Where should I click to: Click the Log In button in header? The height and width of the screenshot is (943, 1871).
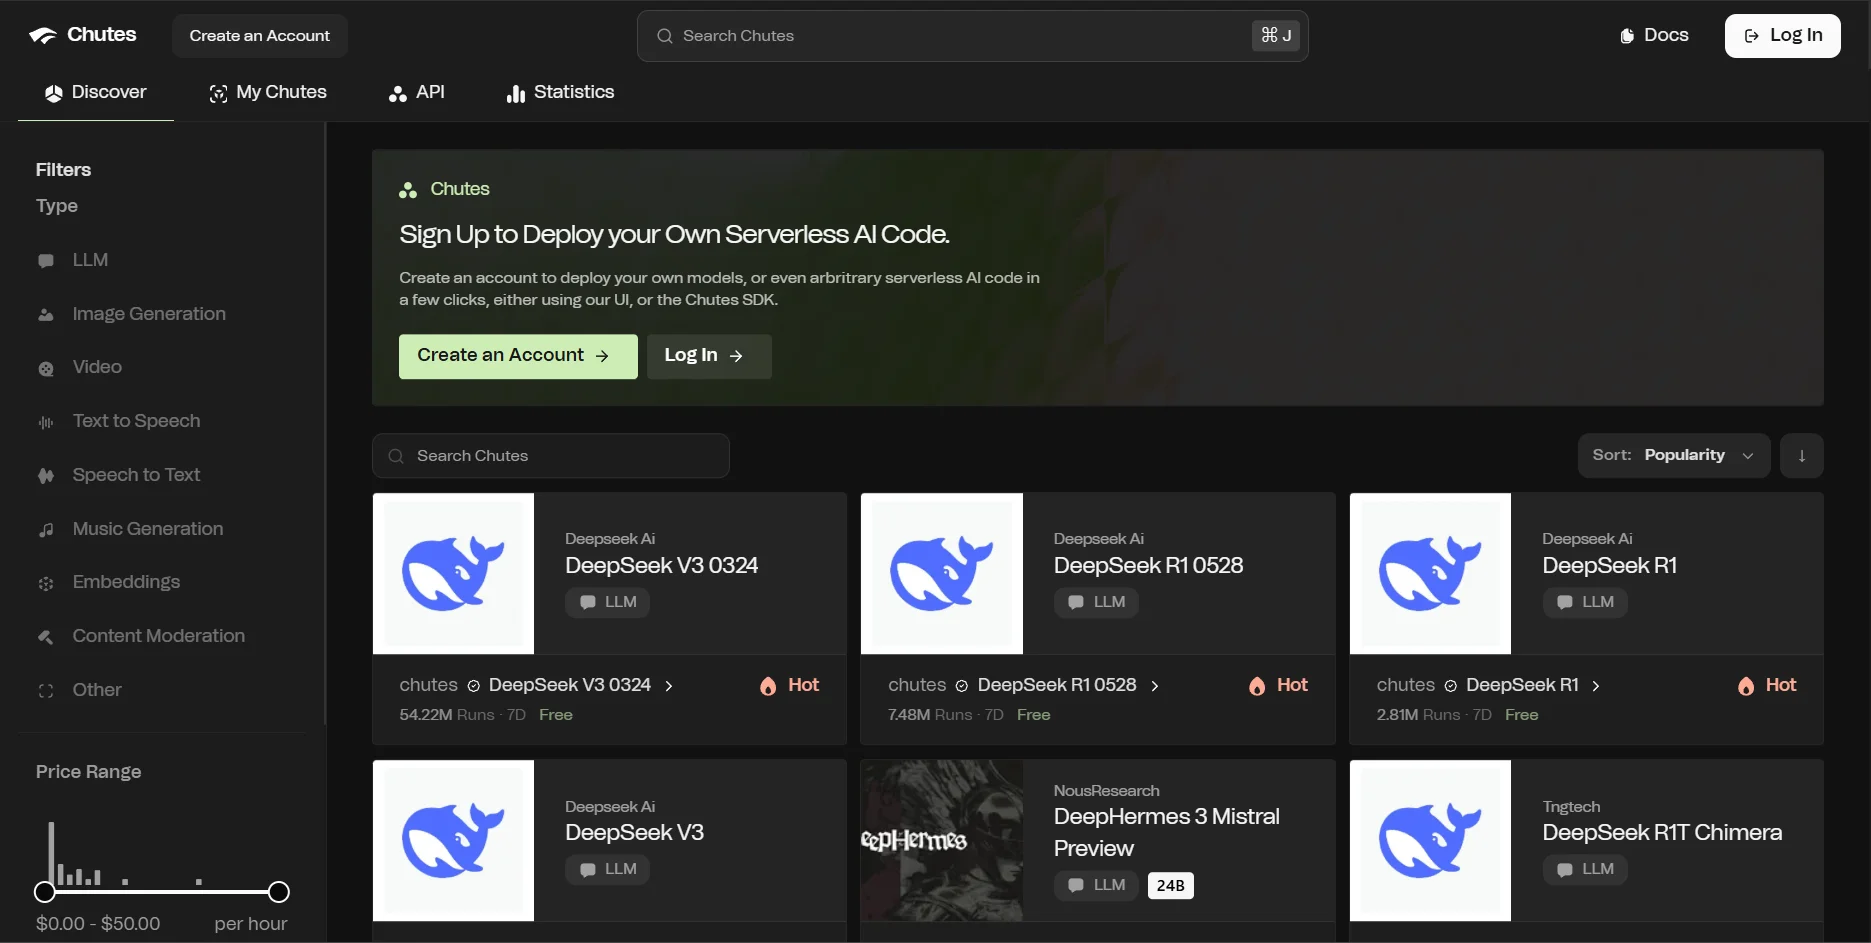point(1783,36)
